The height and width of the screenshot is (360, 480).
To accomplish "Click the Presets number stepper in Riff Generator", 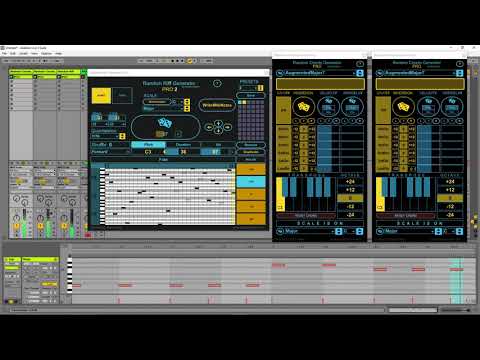I will 261,88.
